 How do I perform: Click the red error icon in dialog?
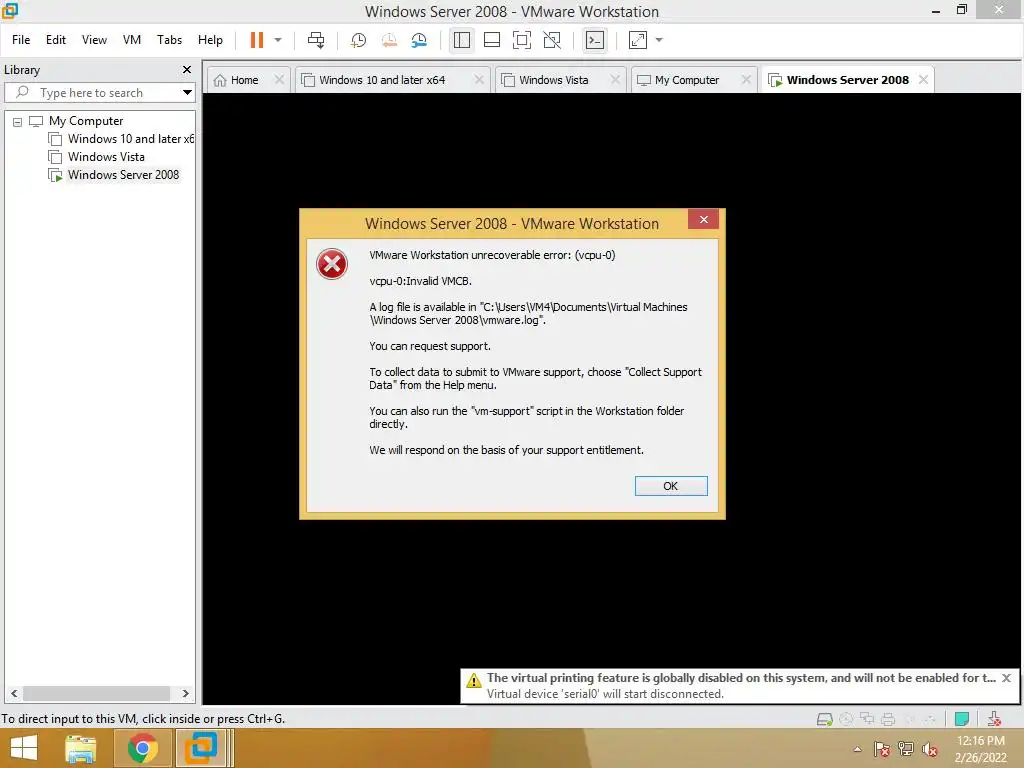click(332, 264)
